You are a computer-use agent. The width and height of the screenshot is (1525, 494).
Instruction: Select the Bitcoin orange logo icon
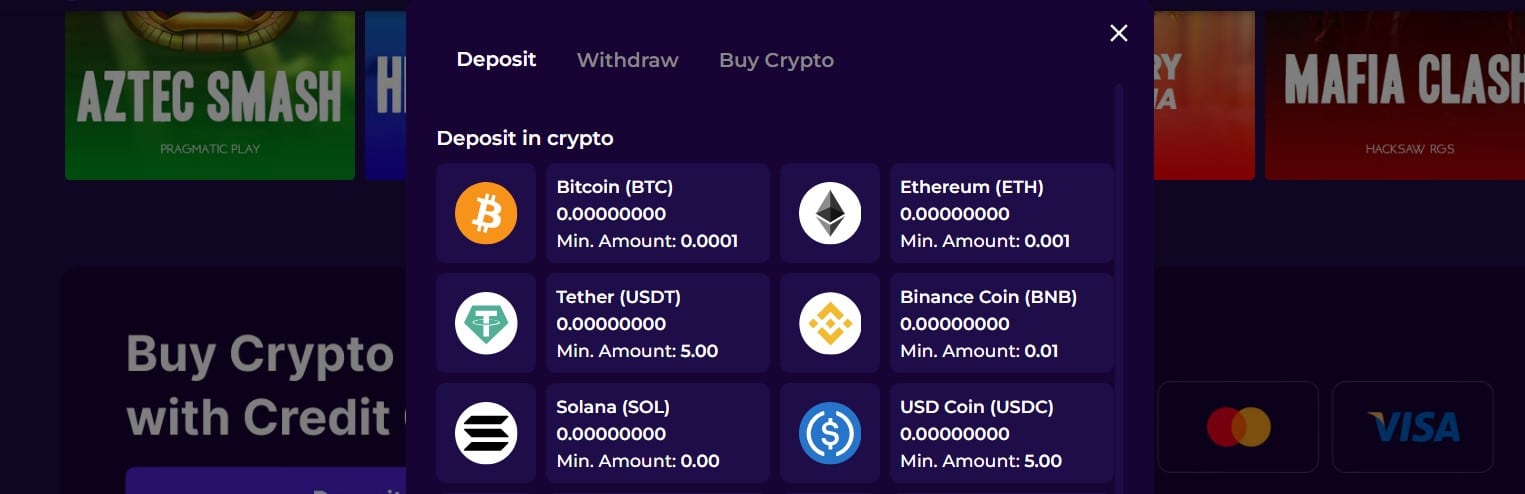tap(486, 213)
